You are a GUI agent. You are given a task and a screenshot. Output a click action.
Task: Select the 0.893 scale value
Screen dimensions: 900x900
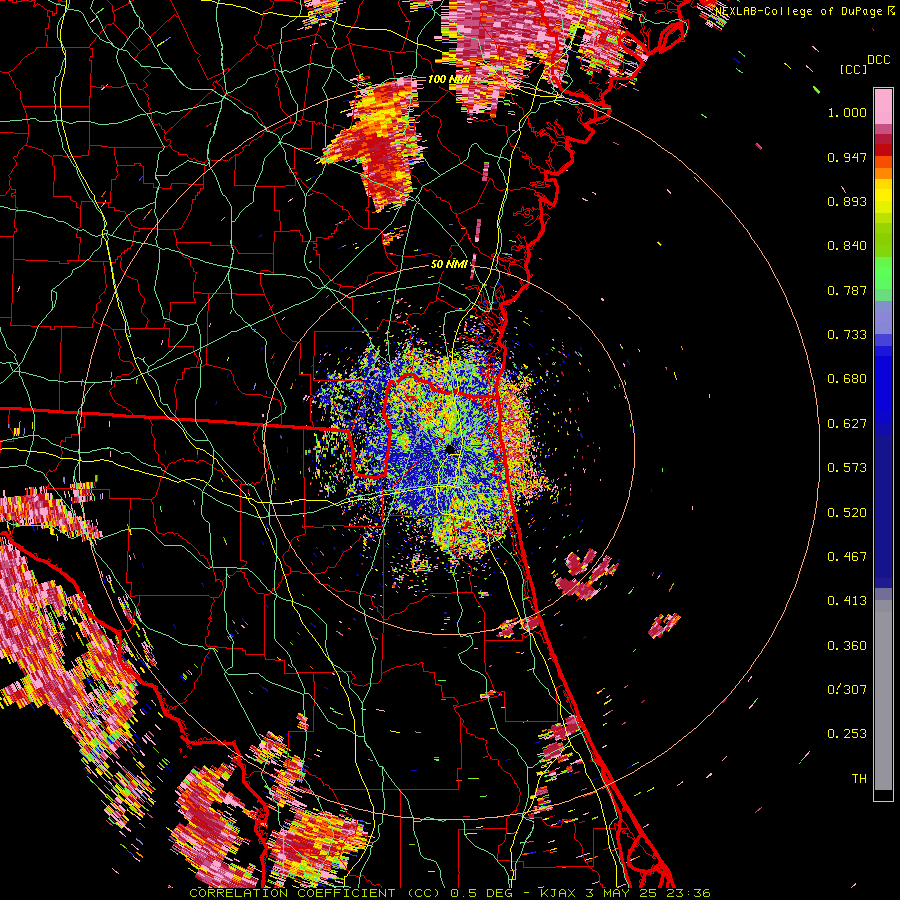tap(847, 201)
